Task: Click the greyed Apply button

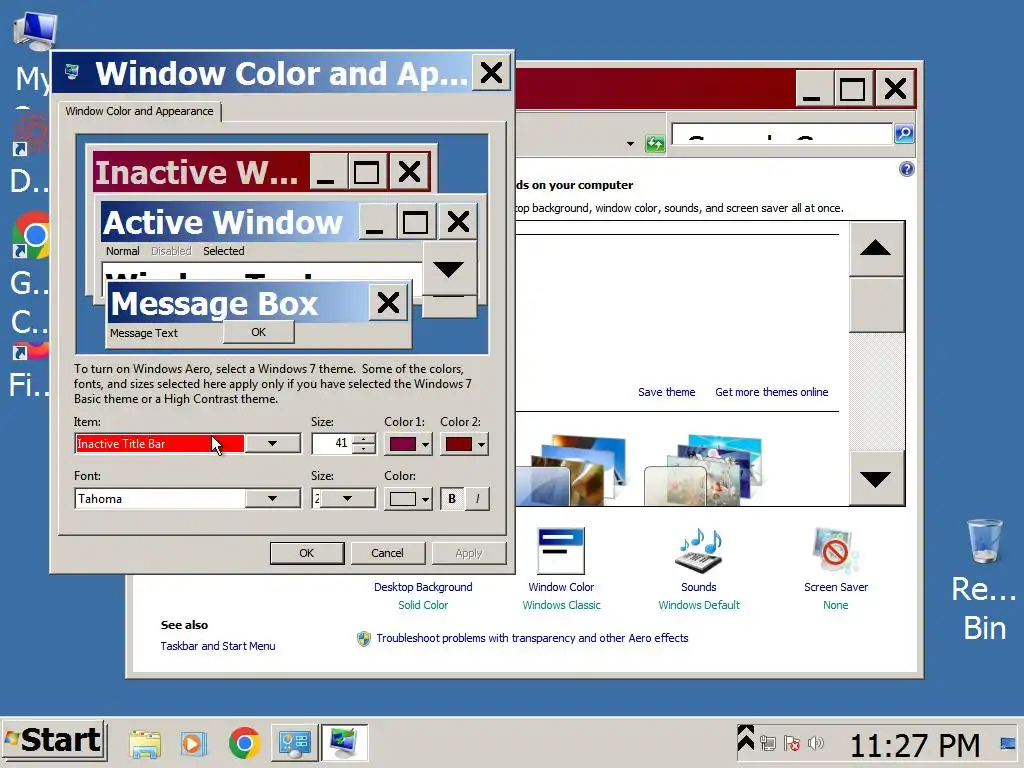Action: 468,553
